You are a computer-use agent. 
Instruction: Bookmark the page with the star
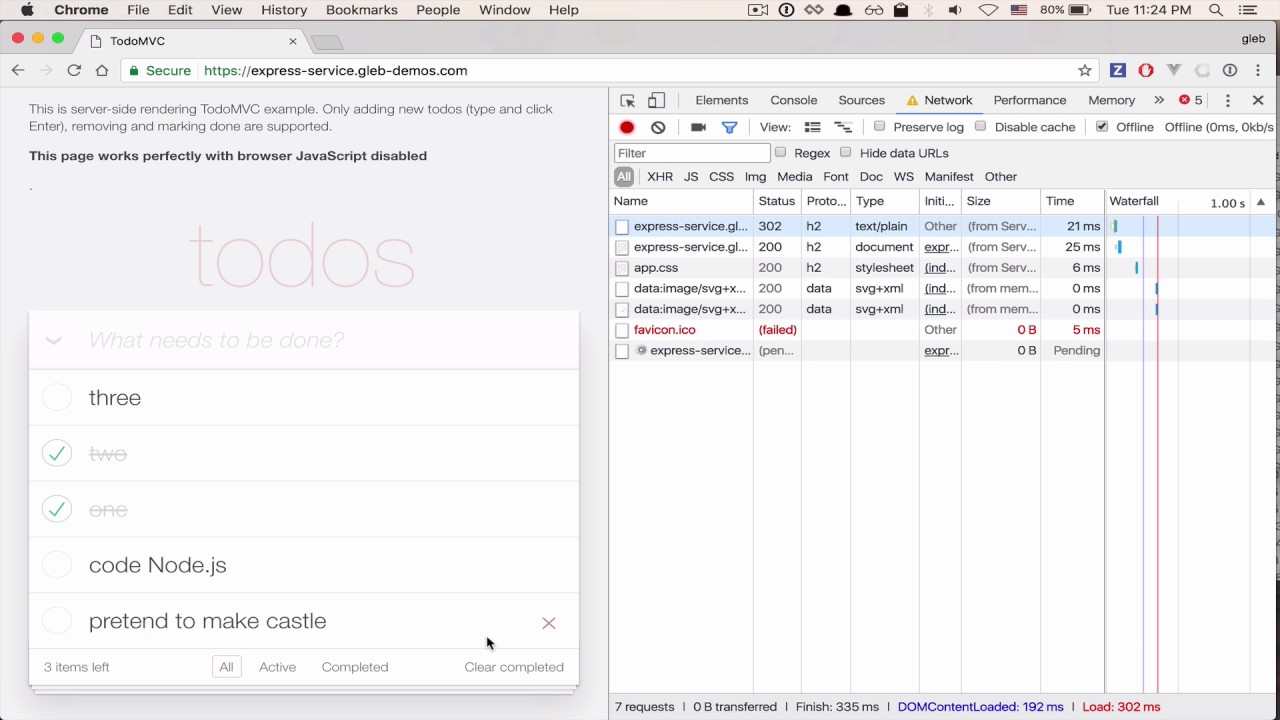(x=1085, y=70)
